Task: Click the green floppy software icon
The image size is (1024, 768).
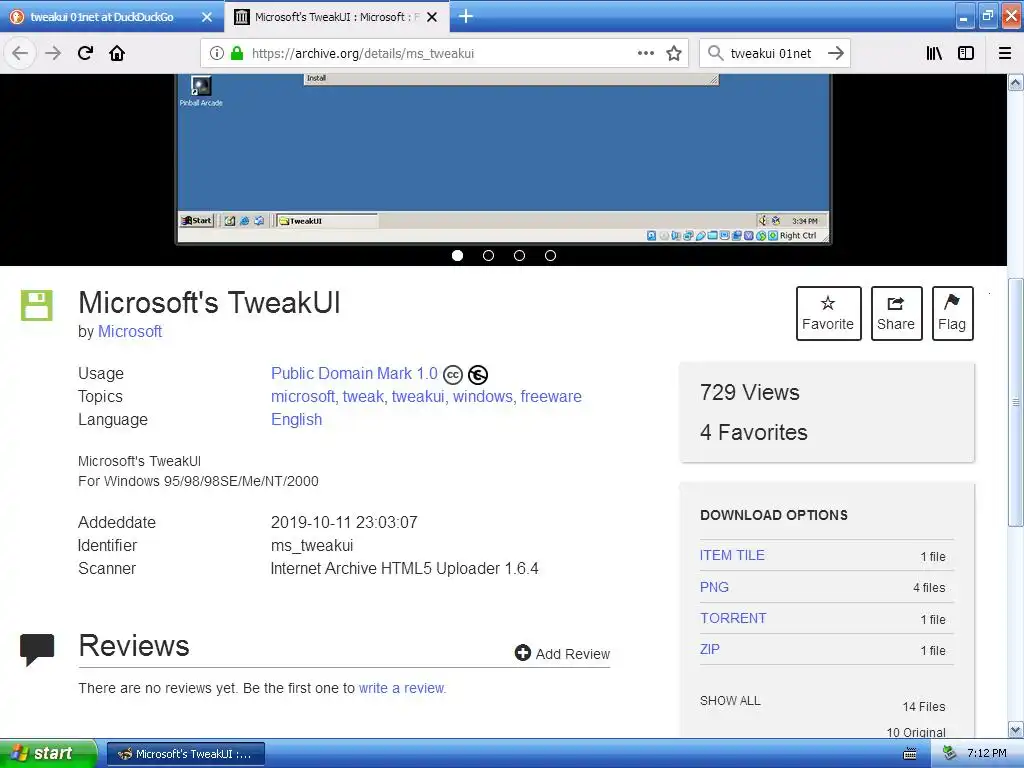Action: tap(37, 306)
